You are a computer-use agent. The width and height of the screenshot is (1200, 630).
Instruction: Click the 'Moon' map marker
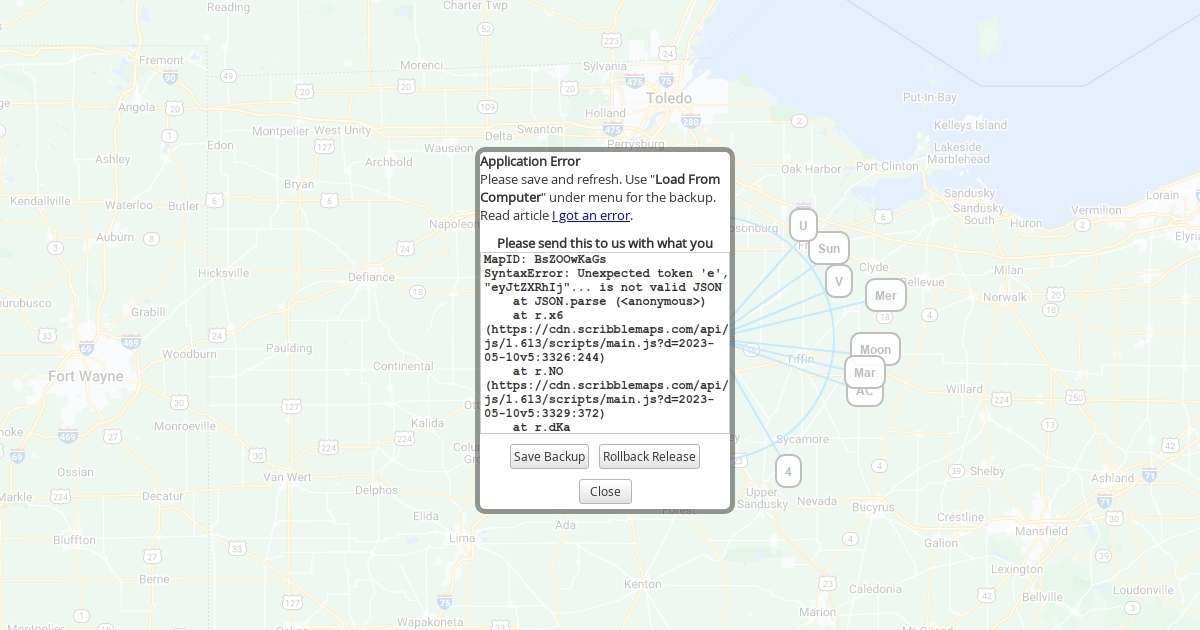point(875,349)
